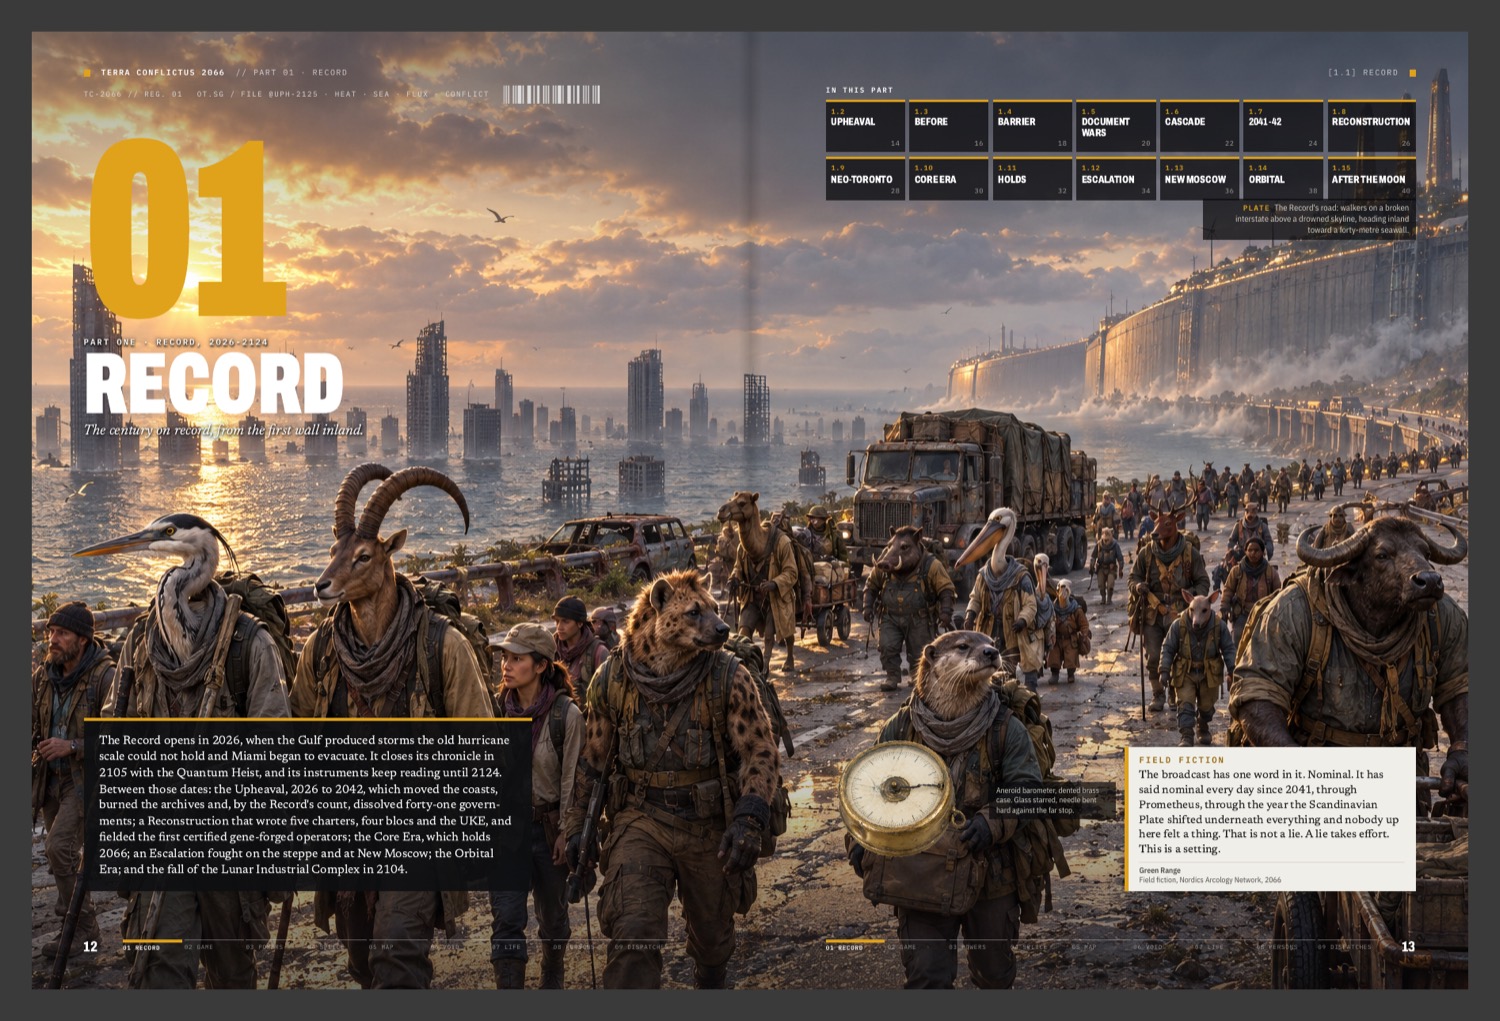1500x1021 pixels.
Task: Click the "FIELD FICTION" label
Action: [x=1181, y=760]
